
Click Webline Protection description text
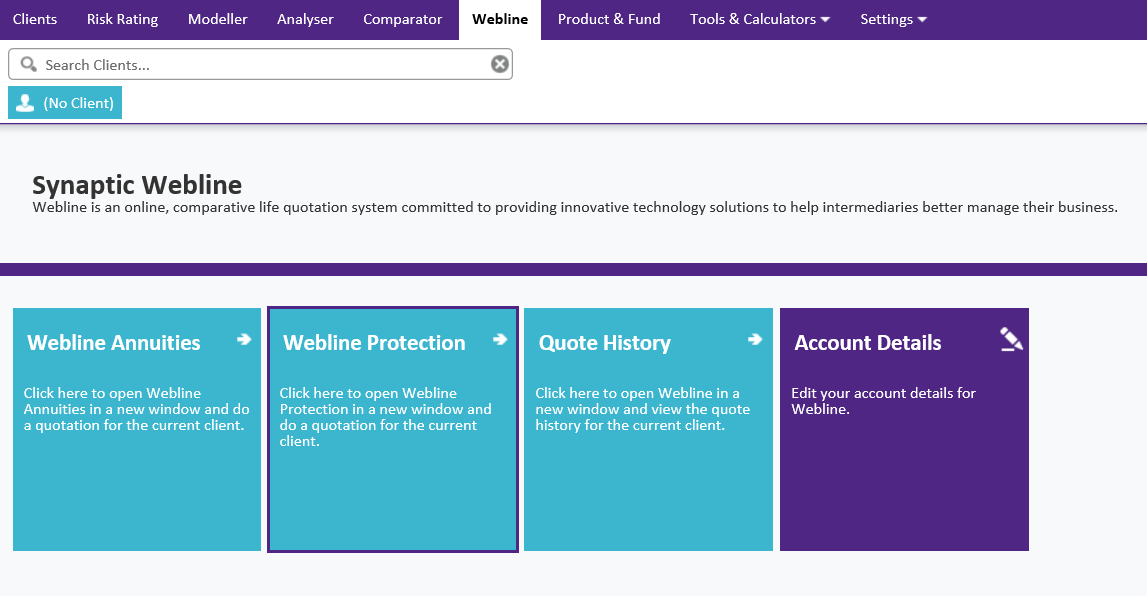point(386,417)
